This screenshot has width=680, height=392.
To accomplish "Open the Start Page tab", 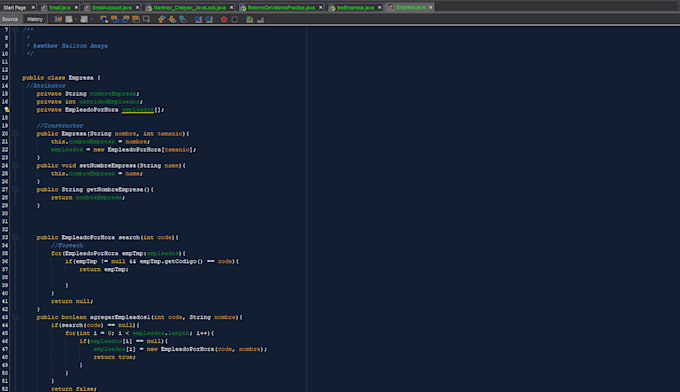I will (x=15, y=7).
